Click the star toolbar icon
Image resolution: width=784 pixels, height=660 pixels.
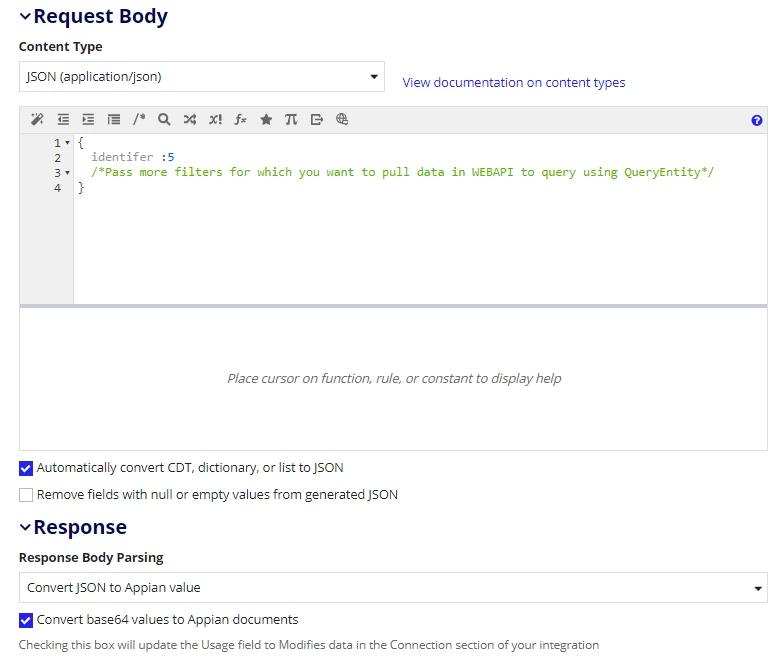pos(266,120)
